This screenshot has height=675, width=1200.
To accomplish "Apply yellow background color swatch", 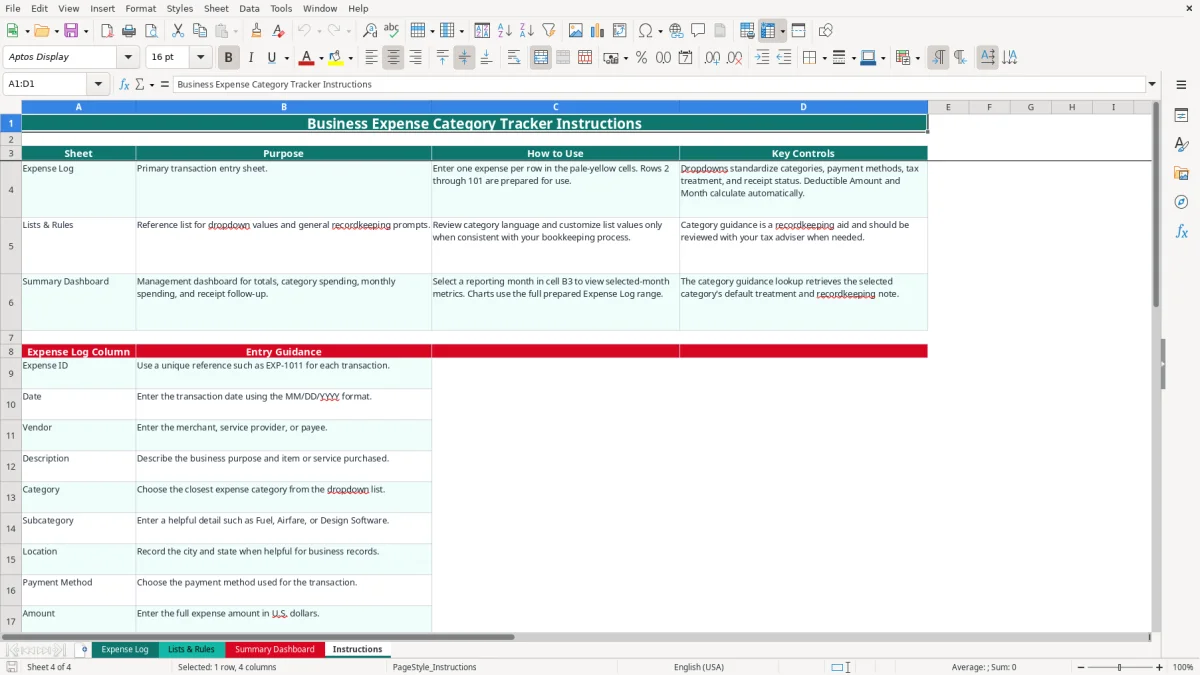I will [336, 58].
